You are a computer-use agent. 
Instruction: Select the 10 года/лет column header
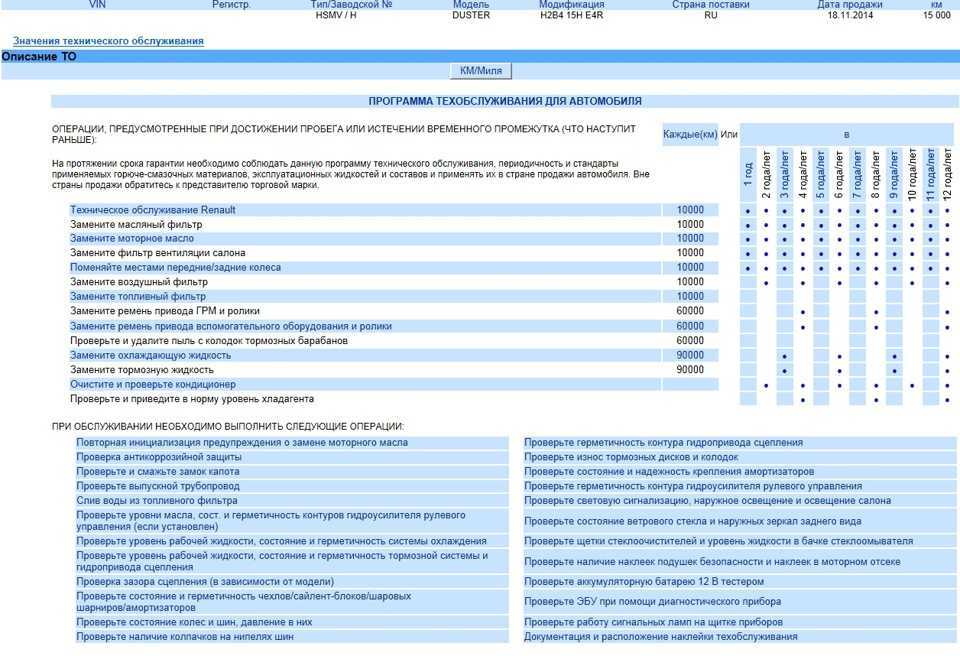[x=912, y=175]
